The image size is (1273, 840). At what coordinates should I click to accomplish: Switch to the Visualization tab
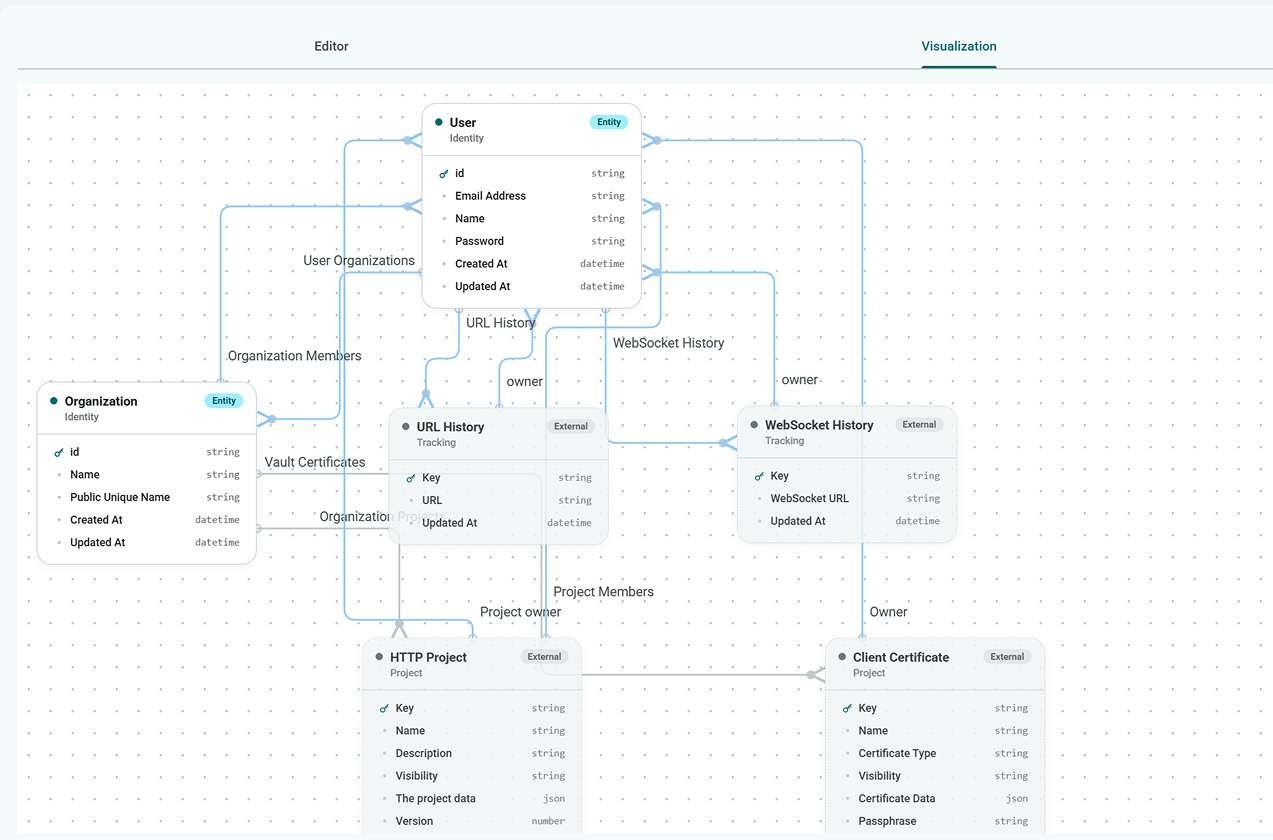(958, 46)
